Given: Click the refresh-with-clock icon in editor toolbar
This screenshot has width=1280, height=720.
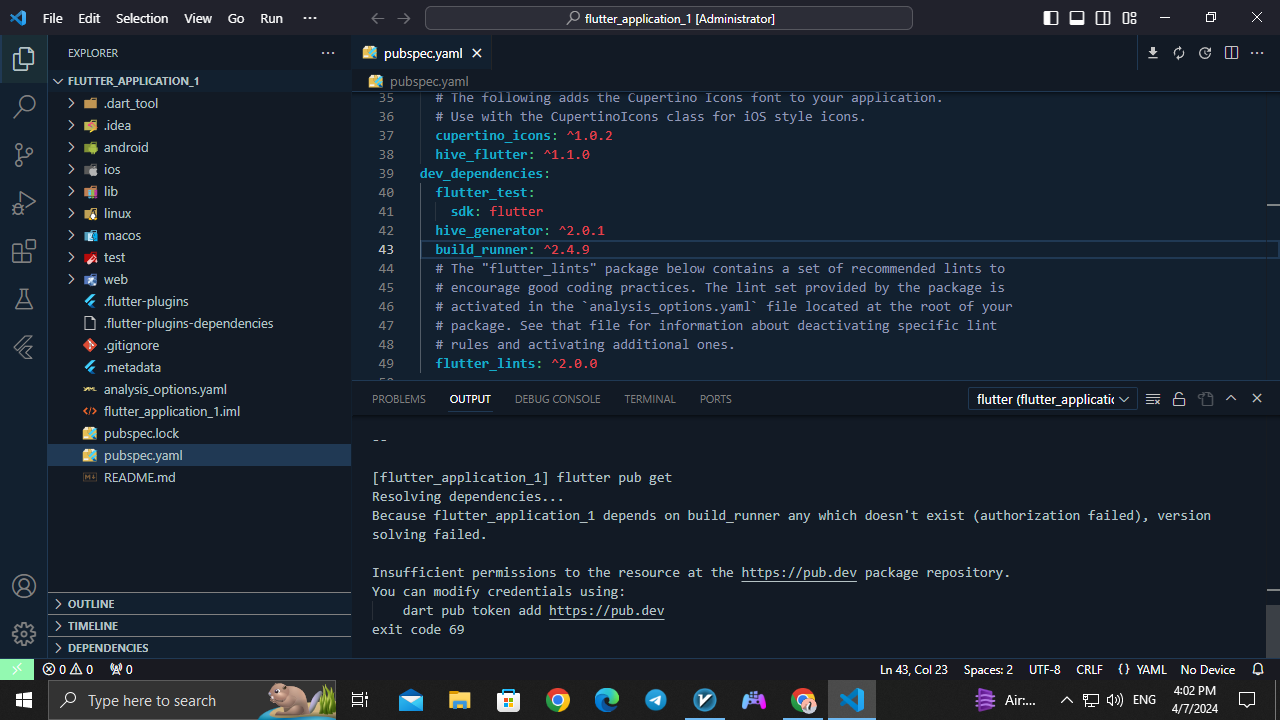Looking at the screenshot, I should [1205, 53].
